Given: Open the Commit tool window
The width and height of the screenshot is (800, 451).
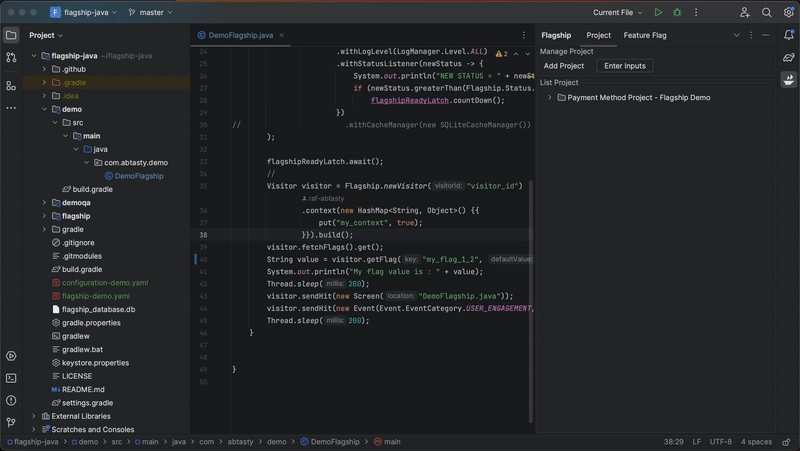Looking at the screenshot, I should tap(11, 57).
